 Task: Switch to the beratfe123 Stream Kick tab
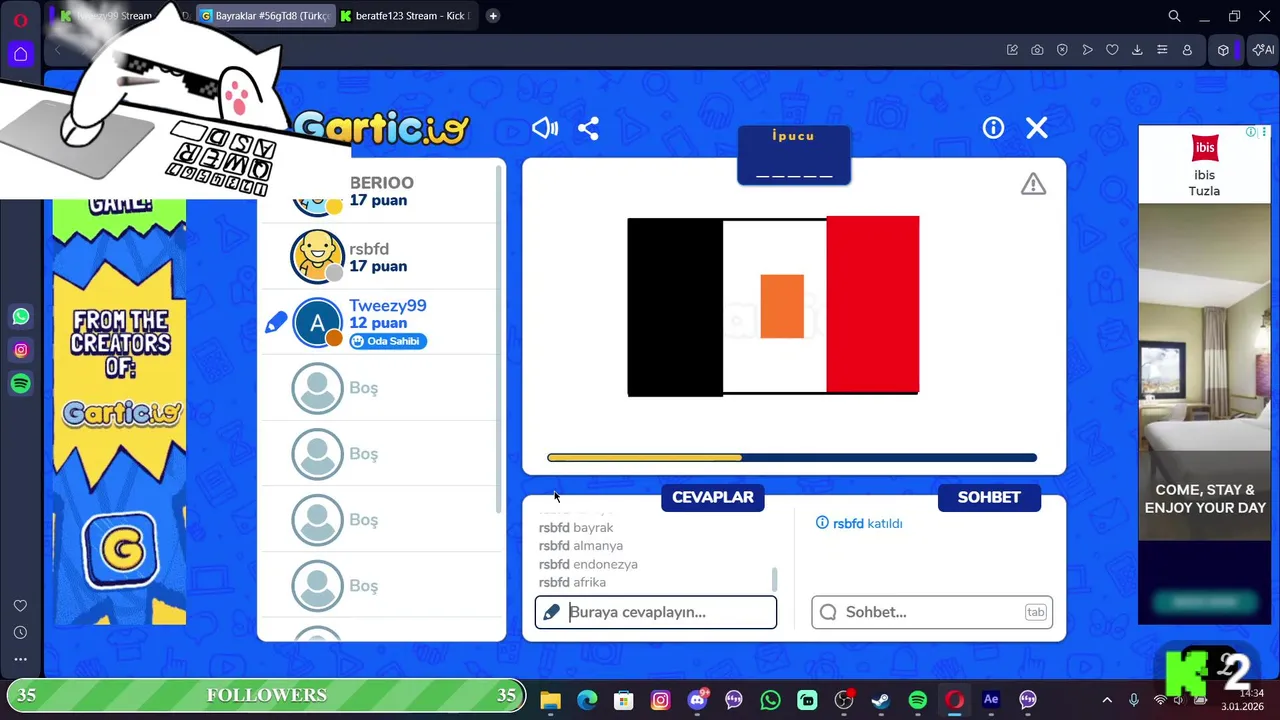pos(406,16)
